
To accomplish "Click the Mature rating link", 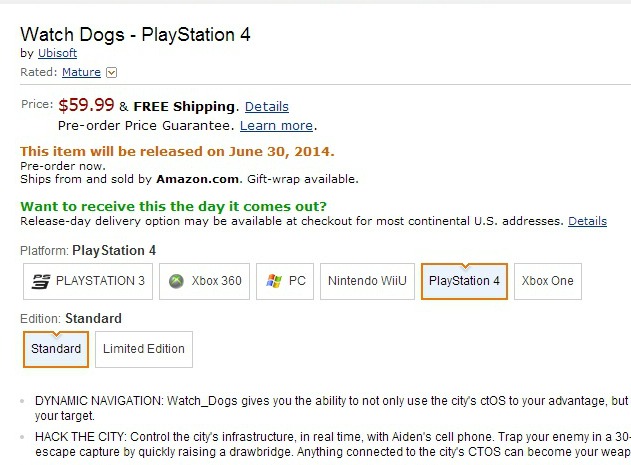I will 81,72.
